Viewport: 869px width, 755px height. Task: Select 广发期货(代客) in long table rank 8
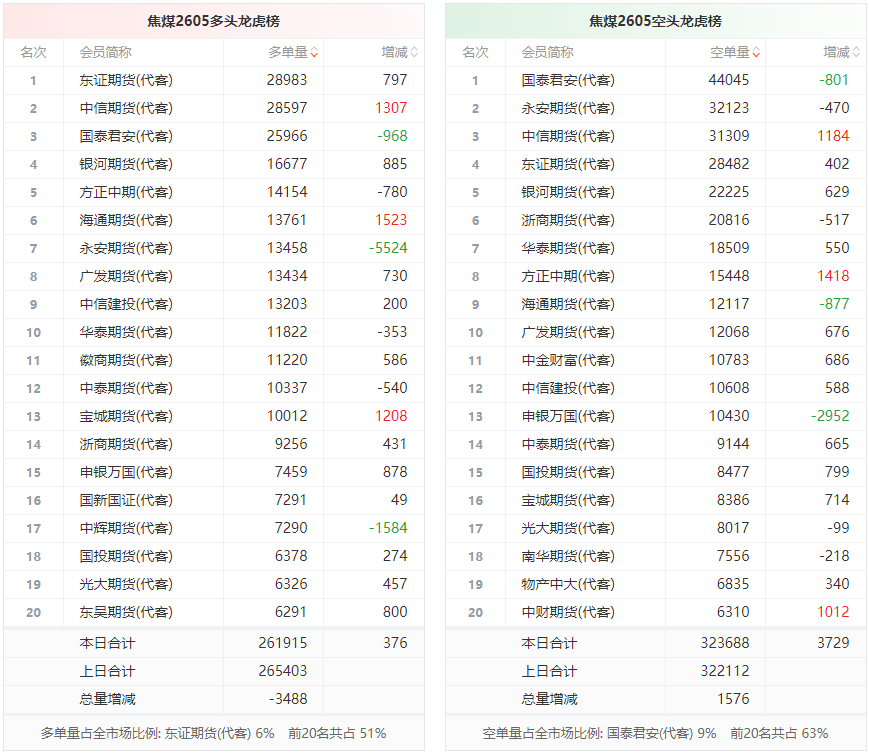coord(126,276)
